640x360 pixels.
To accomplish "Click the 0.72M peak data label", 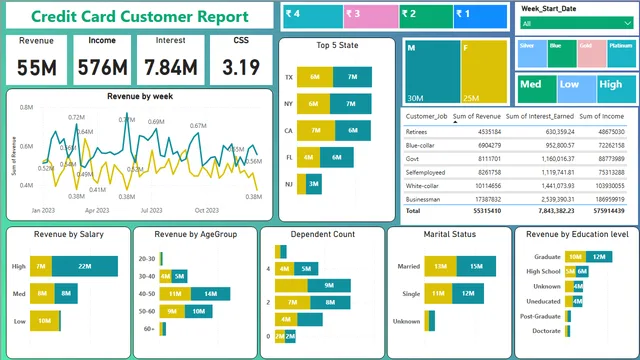I will 76,117.
